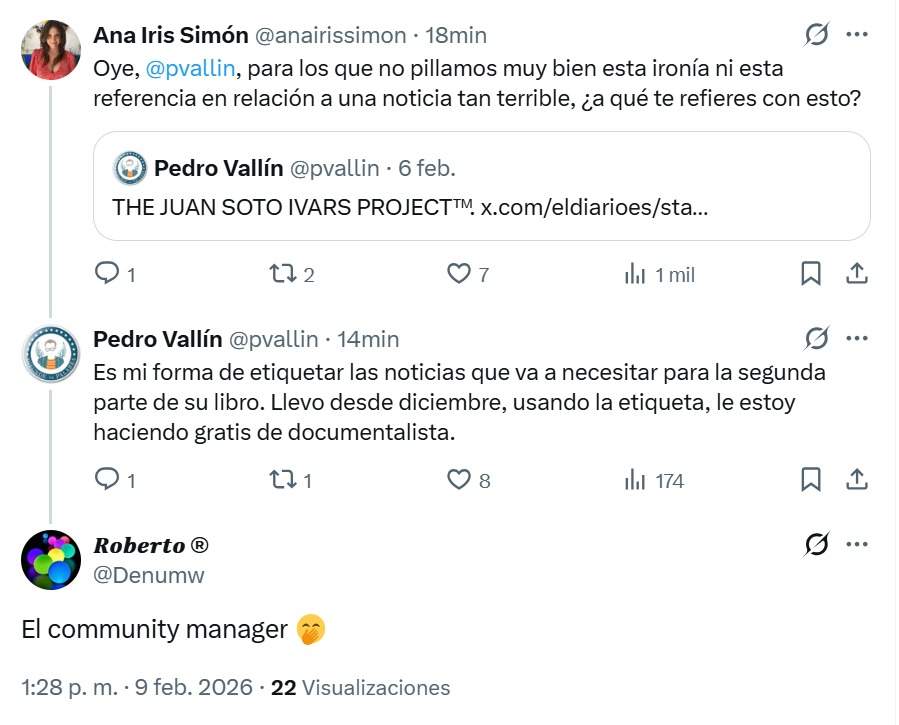This screenshot has width=899, height=725.
Task: Repost Pedro Vallín's reply tweet
Action: (x=284, y=480)
